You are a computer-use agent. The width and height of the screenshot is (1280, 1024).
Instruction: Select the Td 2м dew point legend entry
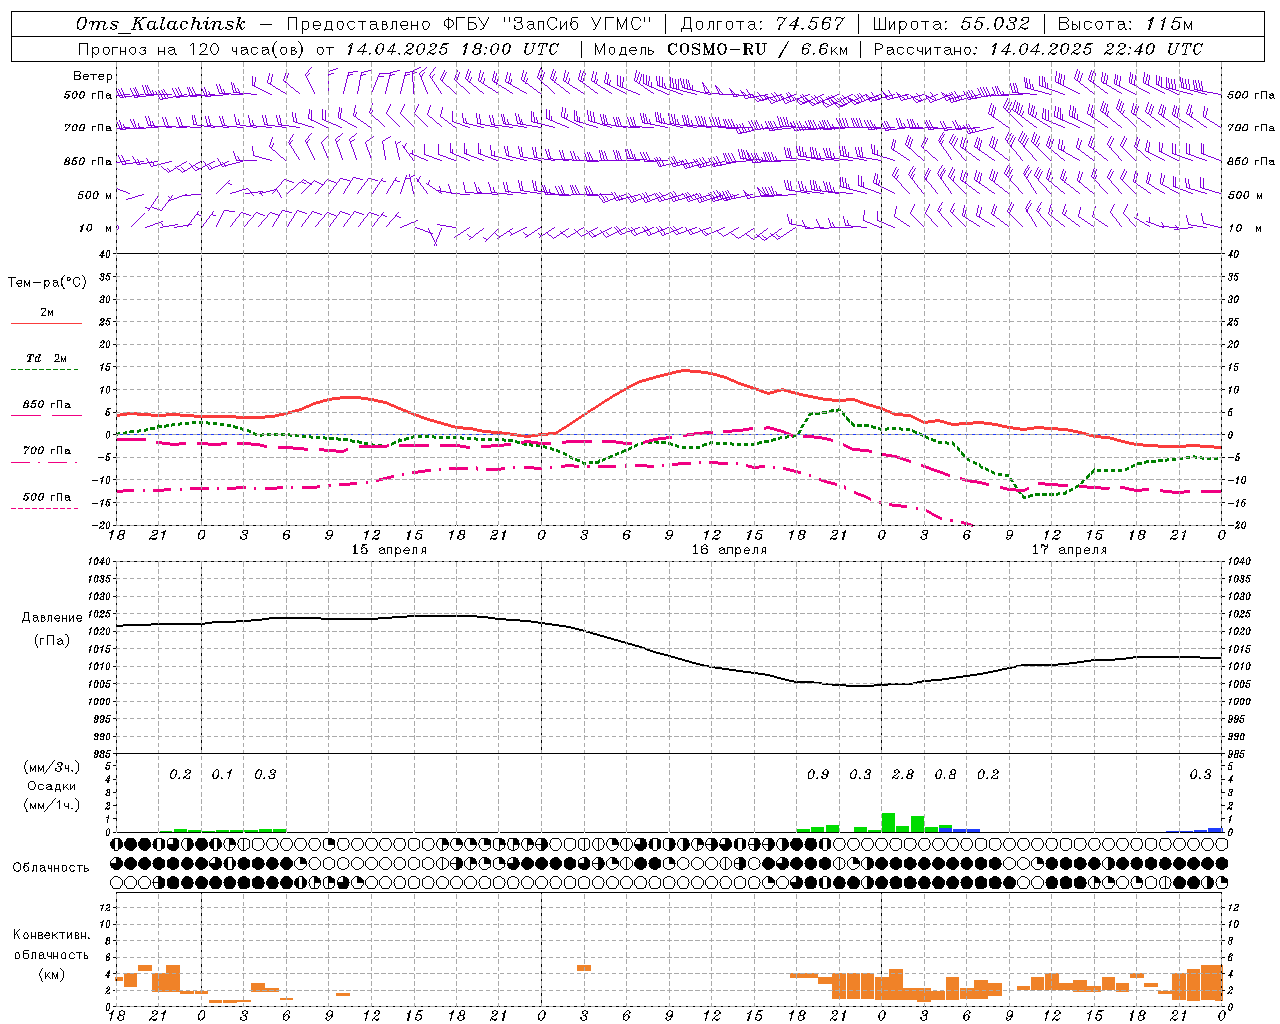tap(47, 358)
